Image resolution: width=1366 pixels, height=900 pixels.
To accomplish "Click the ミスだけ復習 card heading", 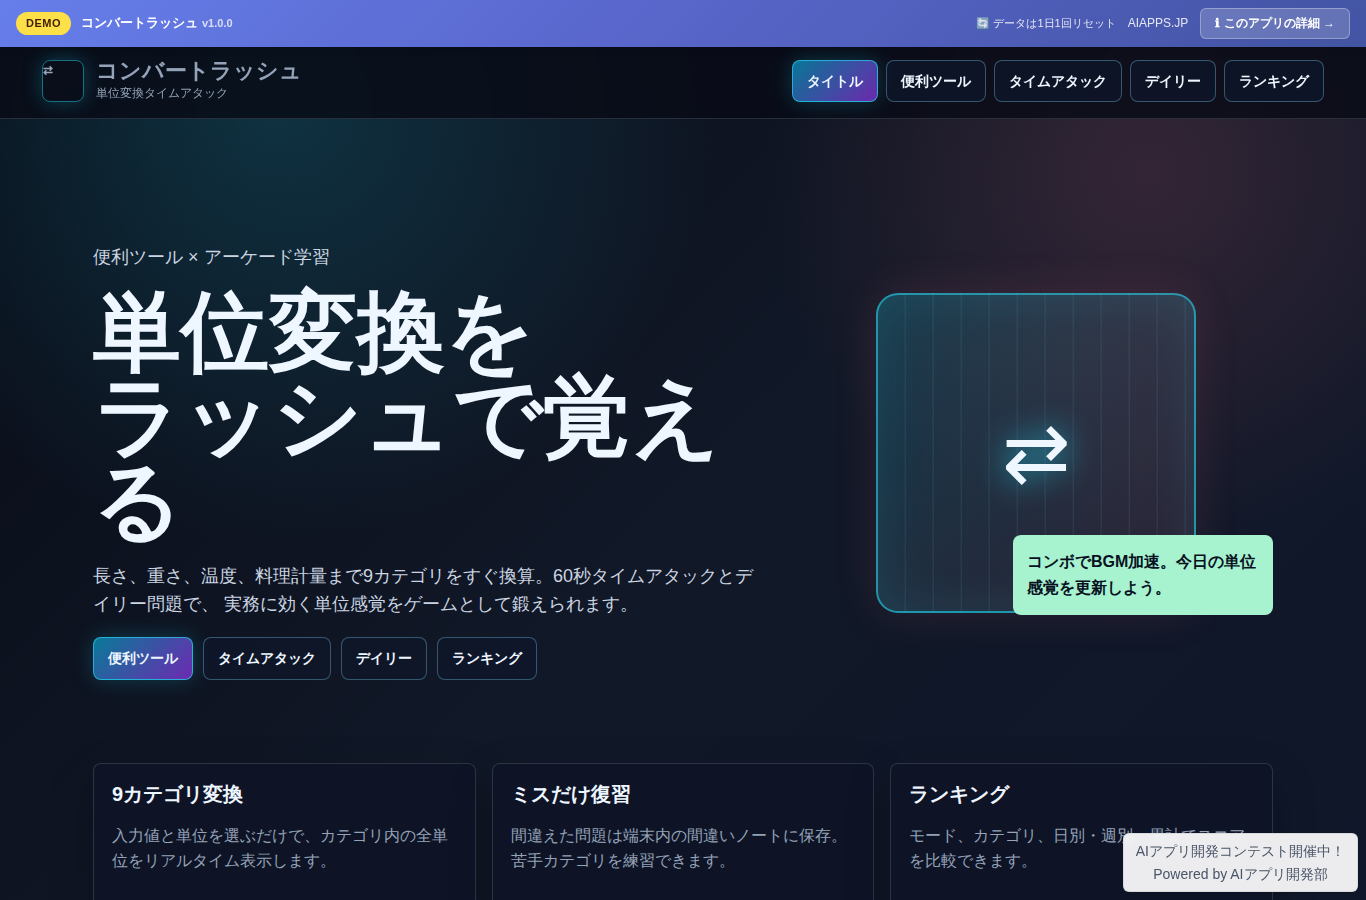I will [571, 794].
